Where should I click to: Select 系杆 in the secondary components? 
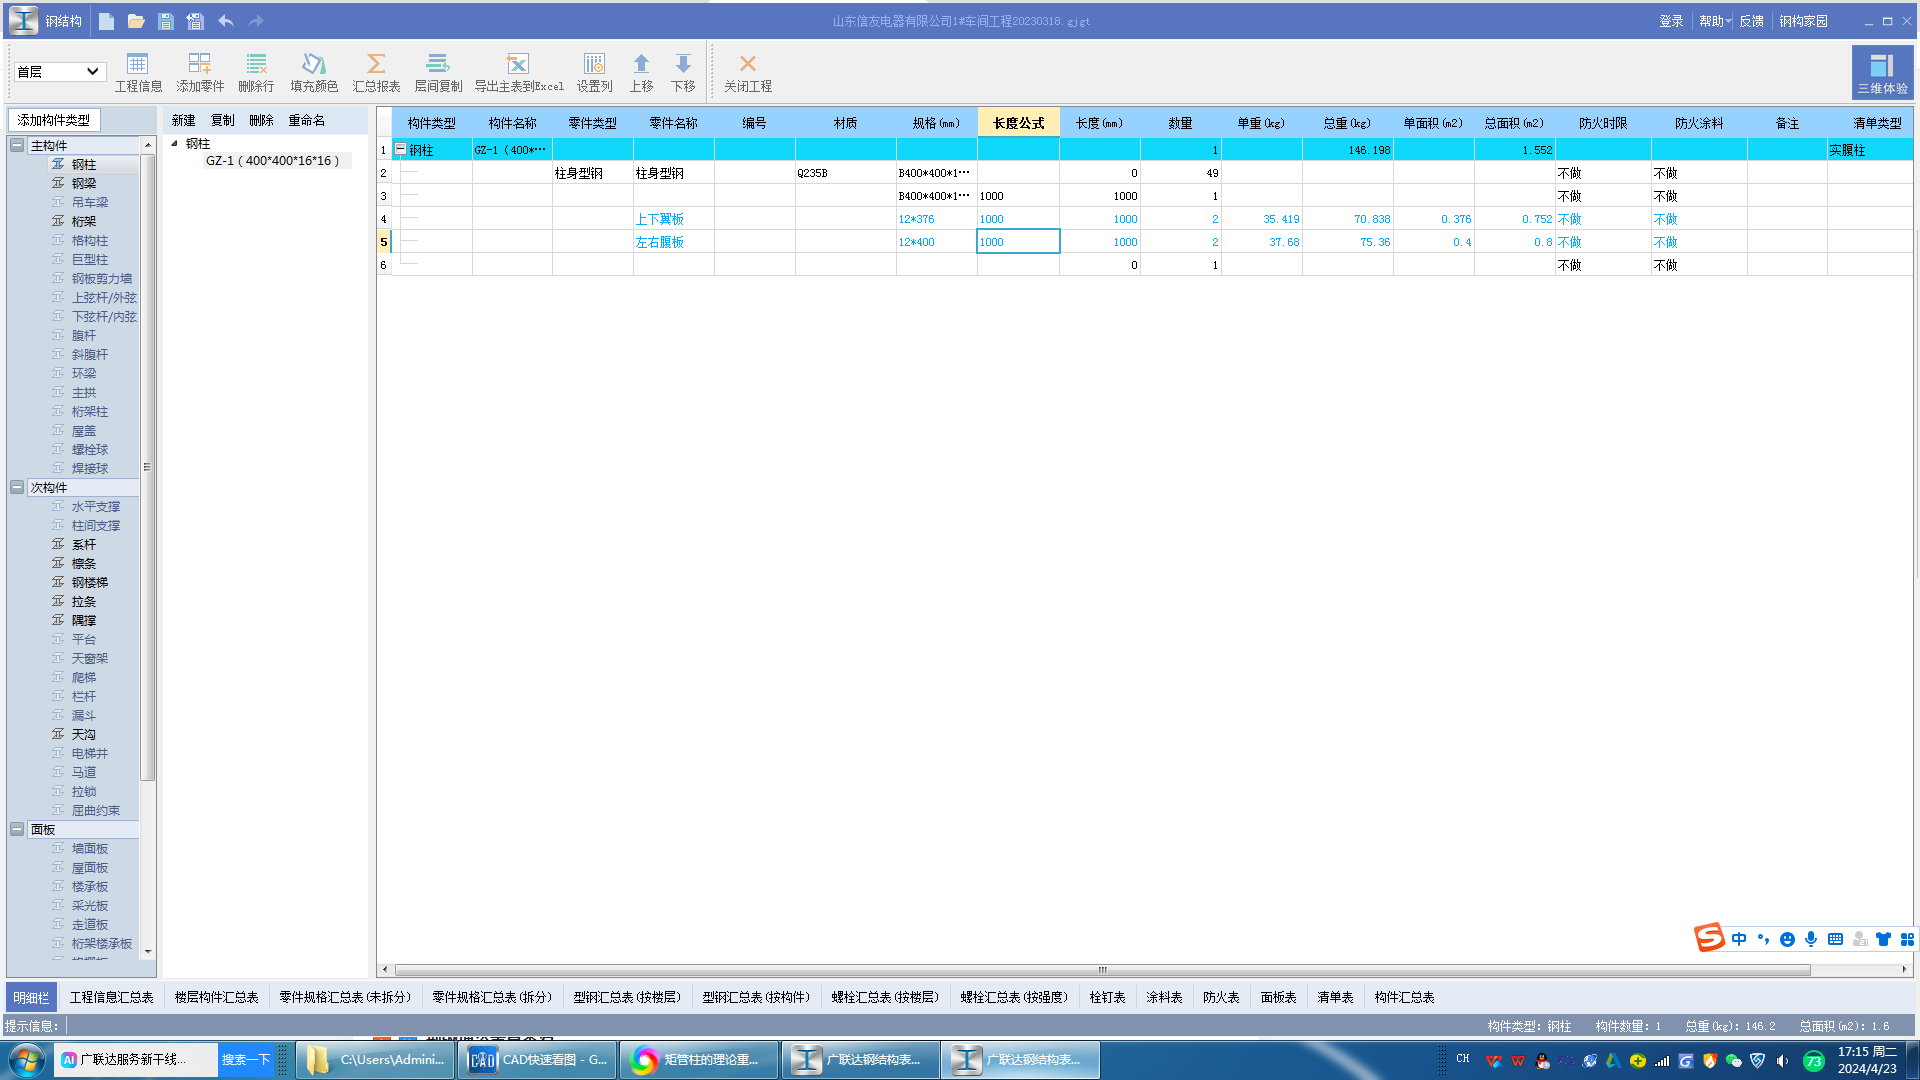84,545
